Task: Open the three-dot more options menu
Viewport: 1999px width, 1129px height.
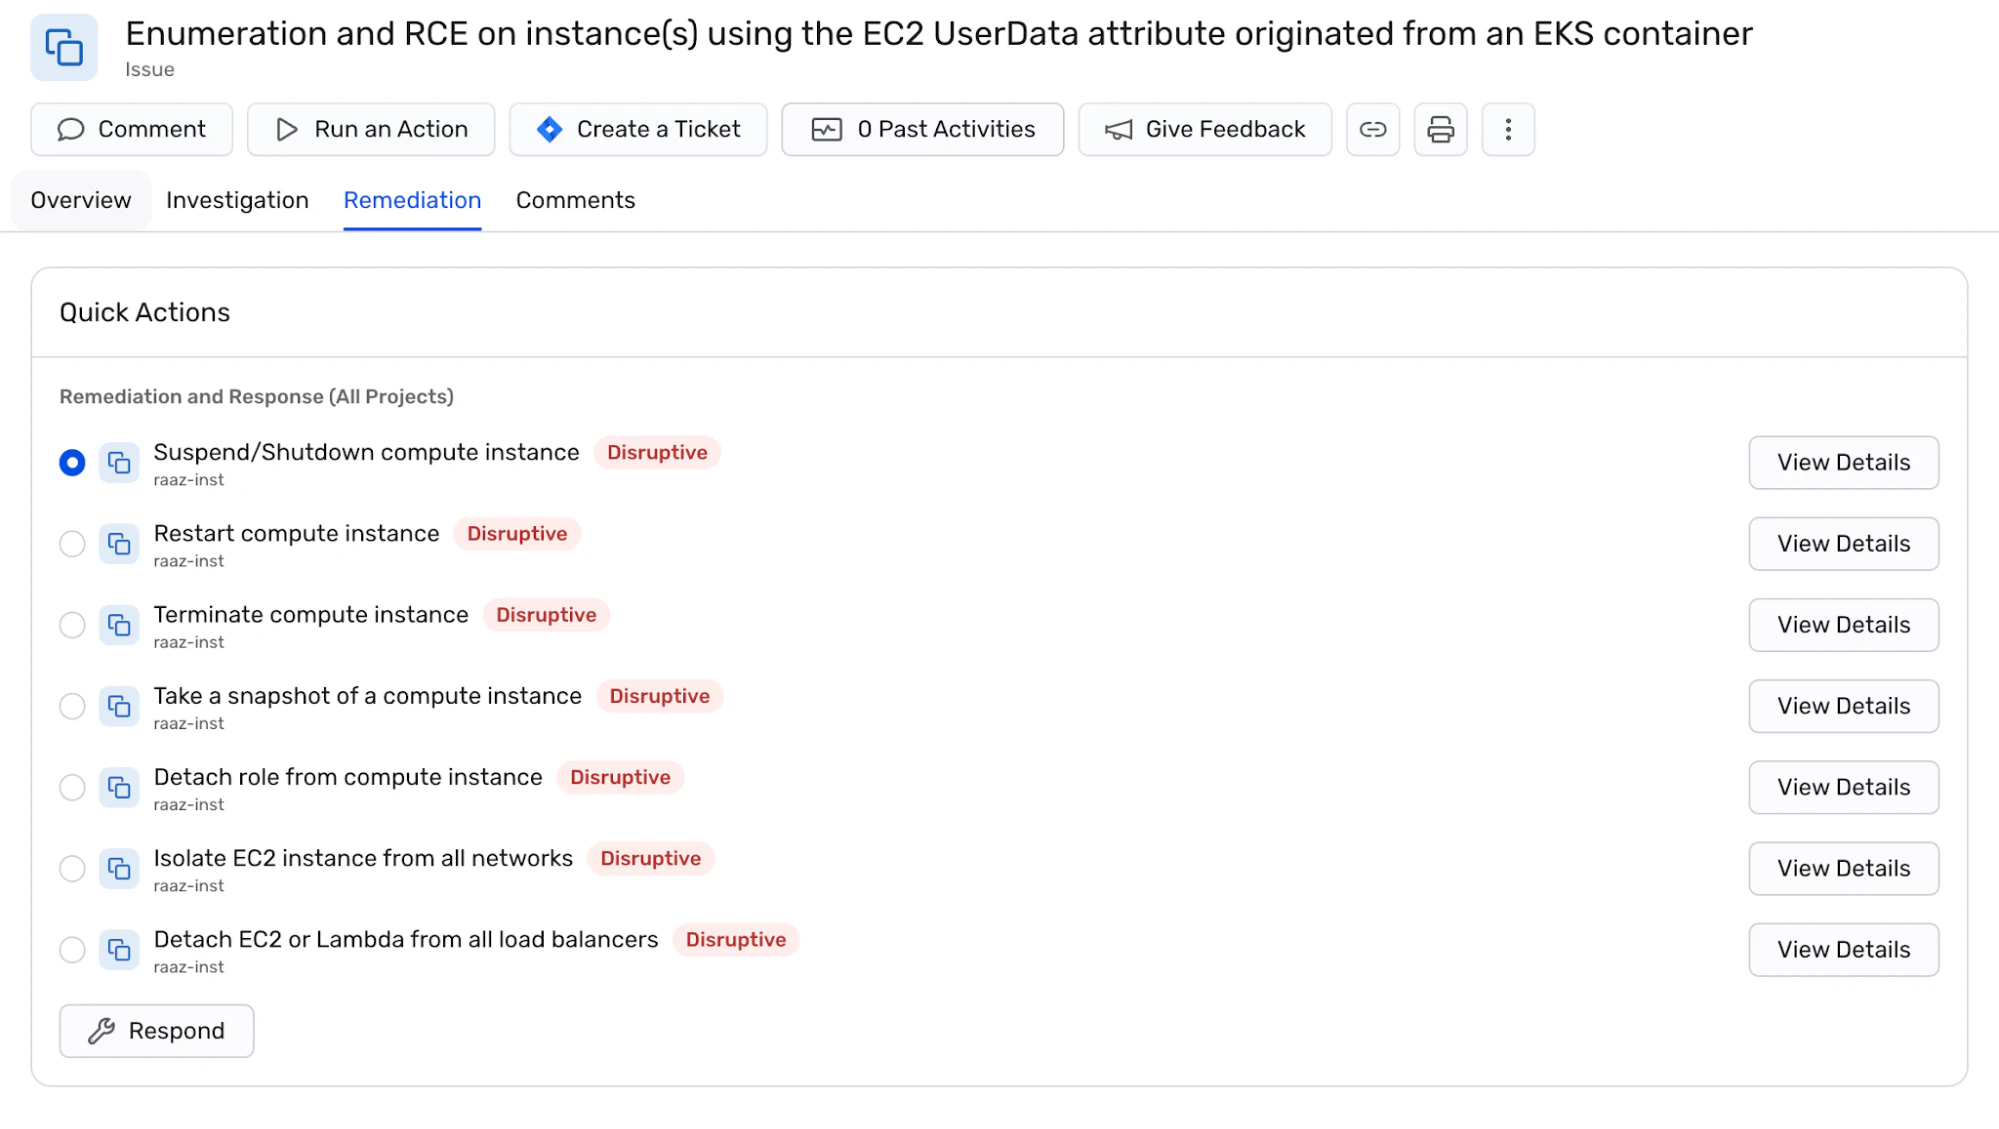Action: pyautogui.click(x=1508, y=130)
